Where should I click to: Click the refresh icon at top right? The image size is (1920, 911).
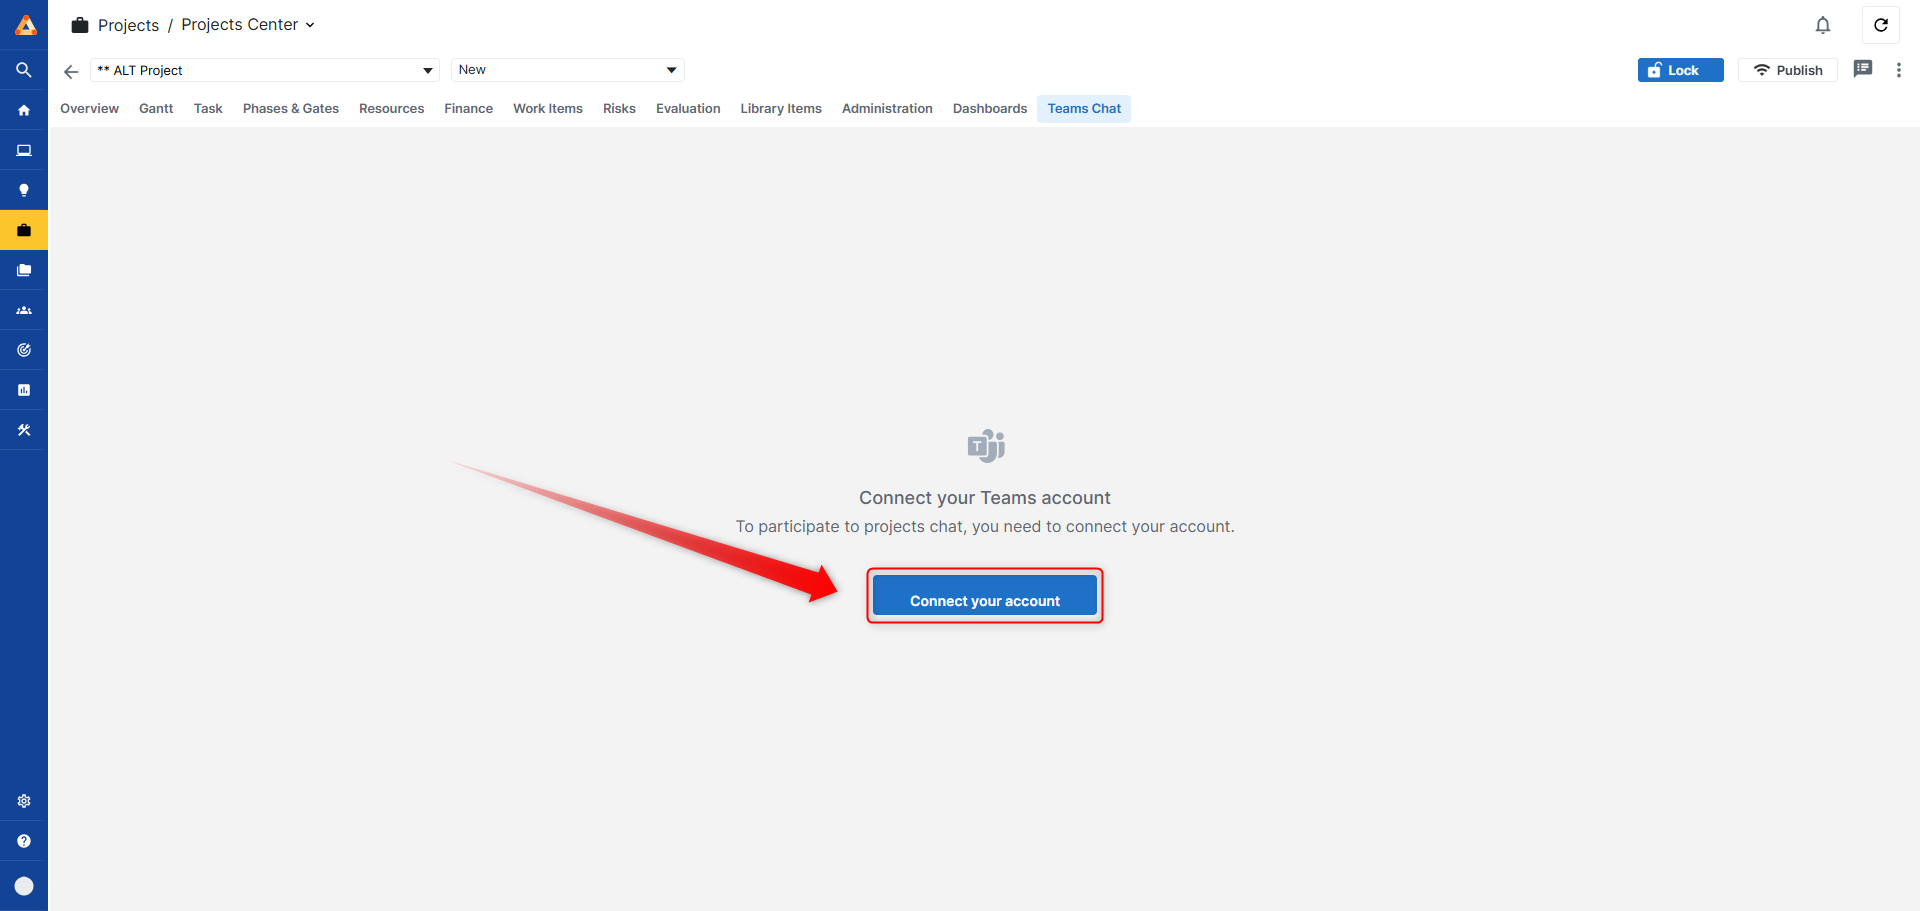point(1880,25)
